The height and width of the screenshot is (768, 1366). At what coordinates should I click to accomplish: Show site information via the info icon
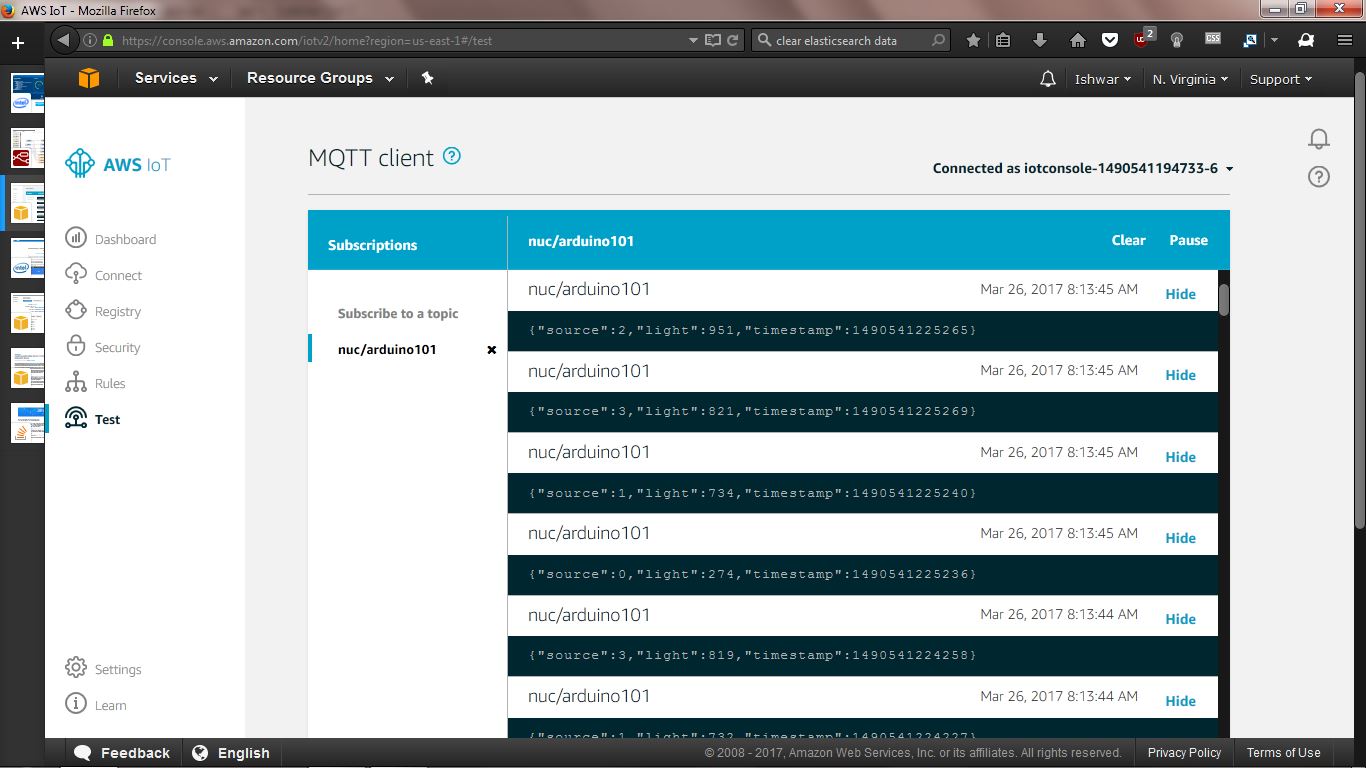[x=90, y=41]
